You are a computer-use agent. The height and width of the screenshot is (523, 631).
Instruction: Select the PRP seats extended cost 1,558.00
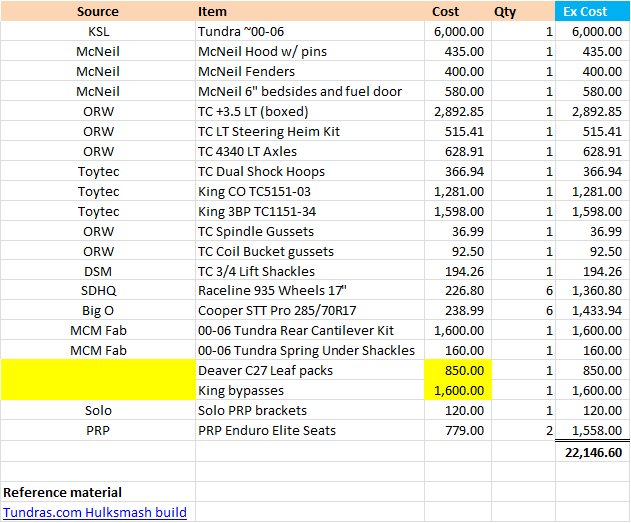(x=592, y=430)
